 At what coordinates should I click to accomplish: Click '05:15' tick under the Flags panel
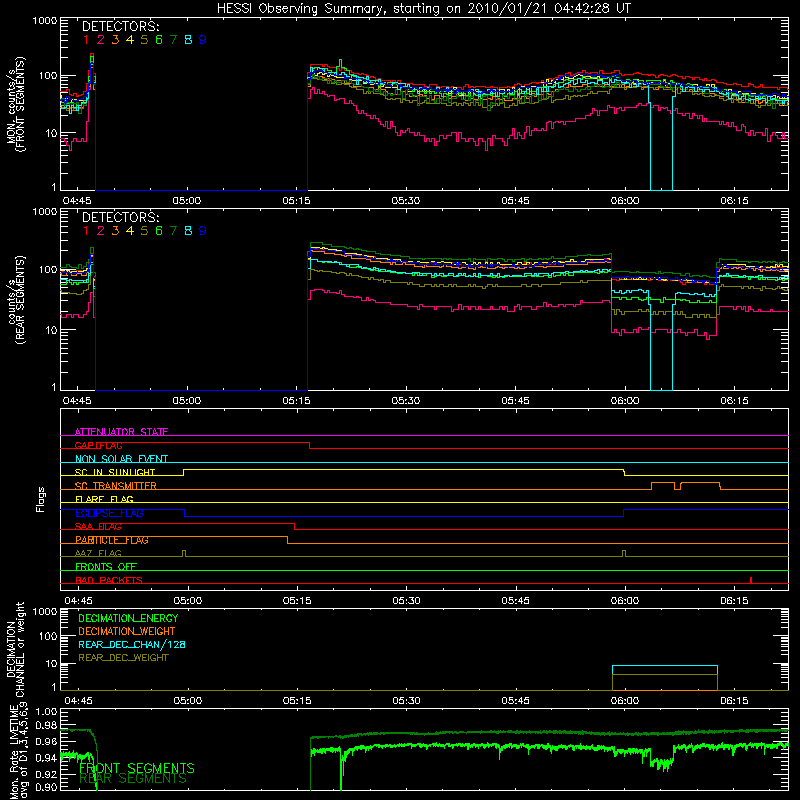tap(297, 601)
